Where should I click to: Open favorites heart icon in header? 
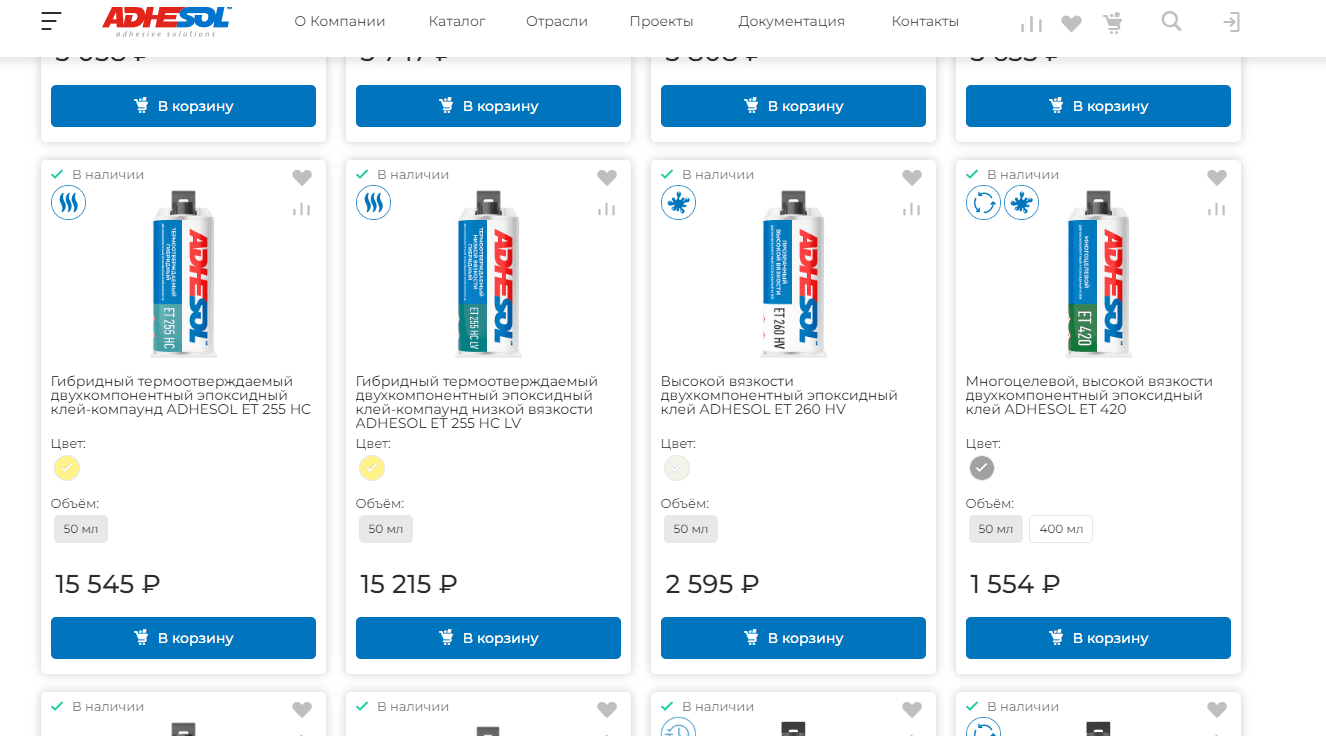1071,23
